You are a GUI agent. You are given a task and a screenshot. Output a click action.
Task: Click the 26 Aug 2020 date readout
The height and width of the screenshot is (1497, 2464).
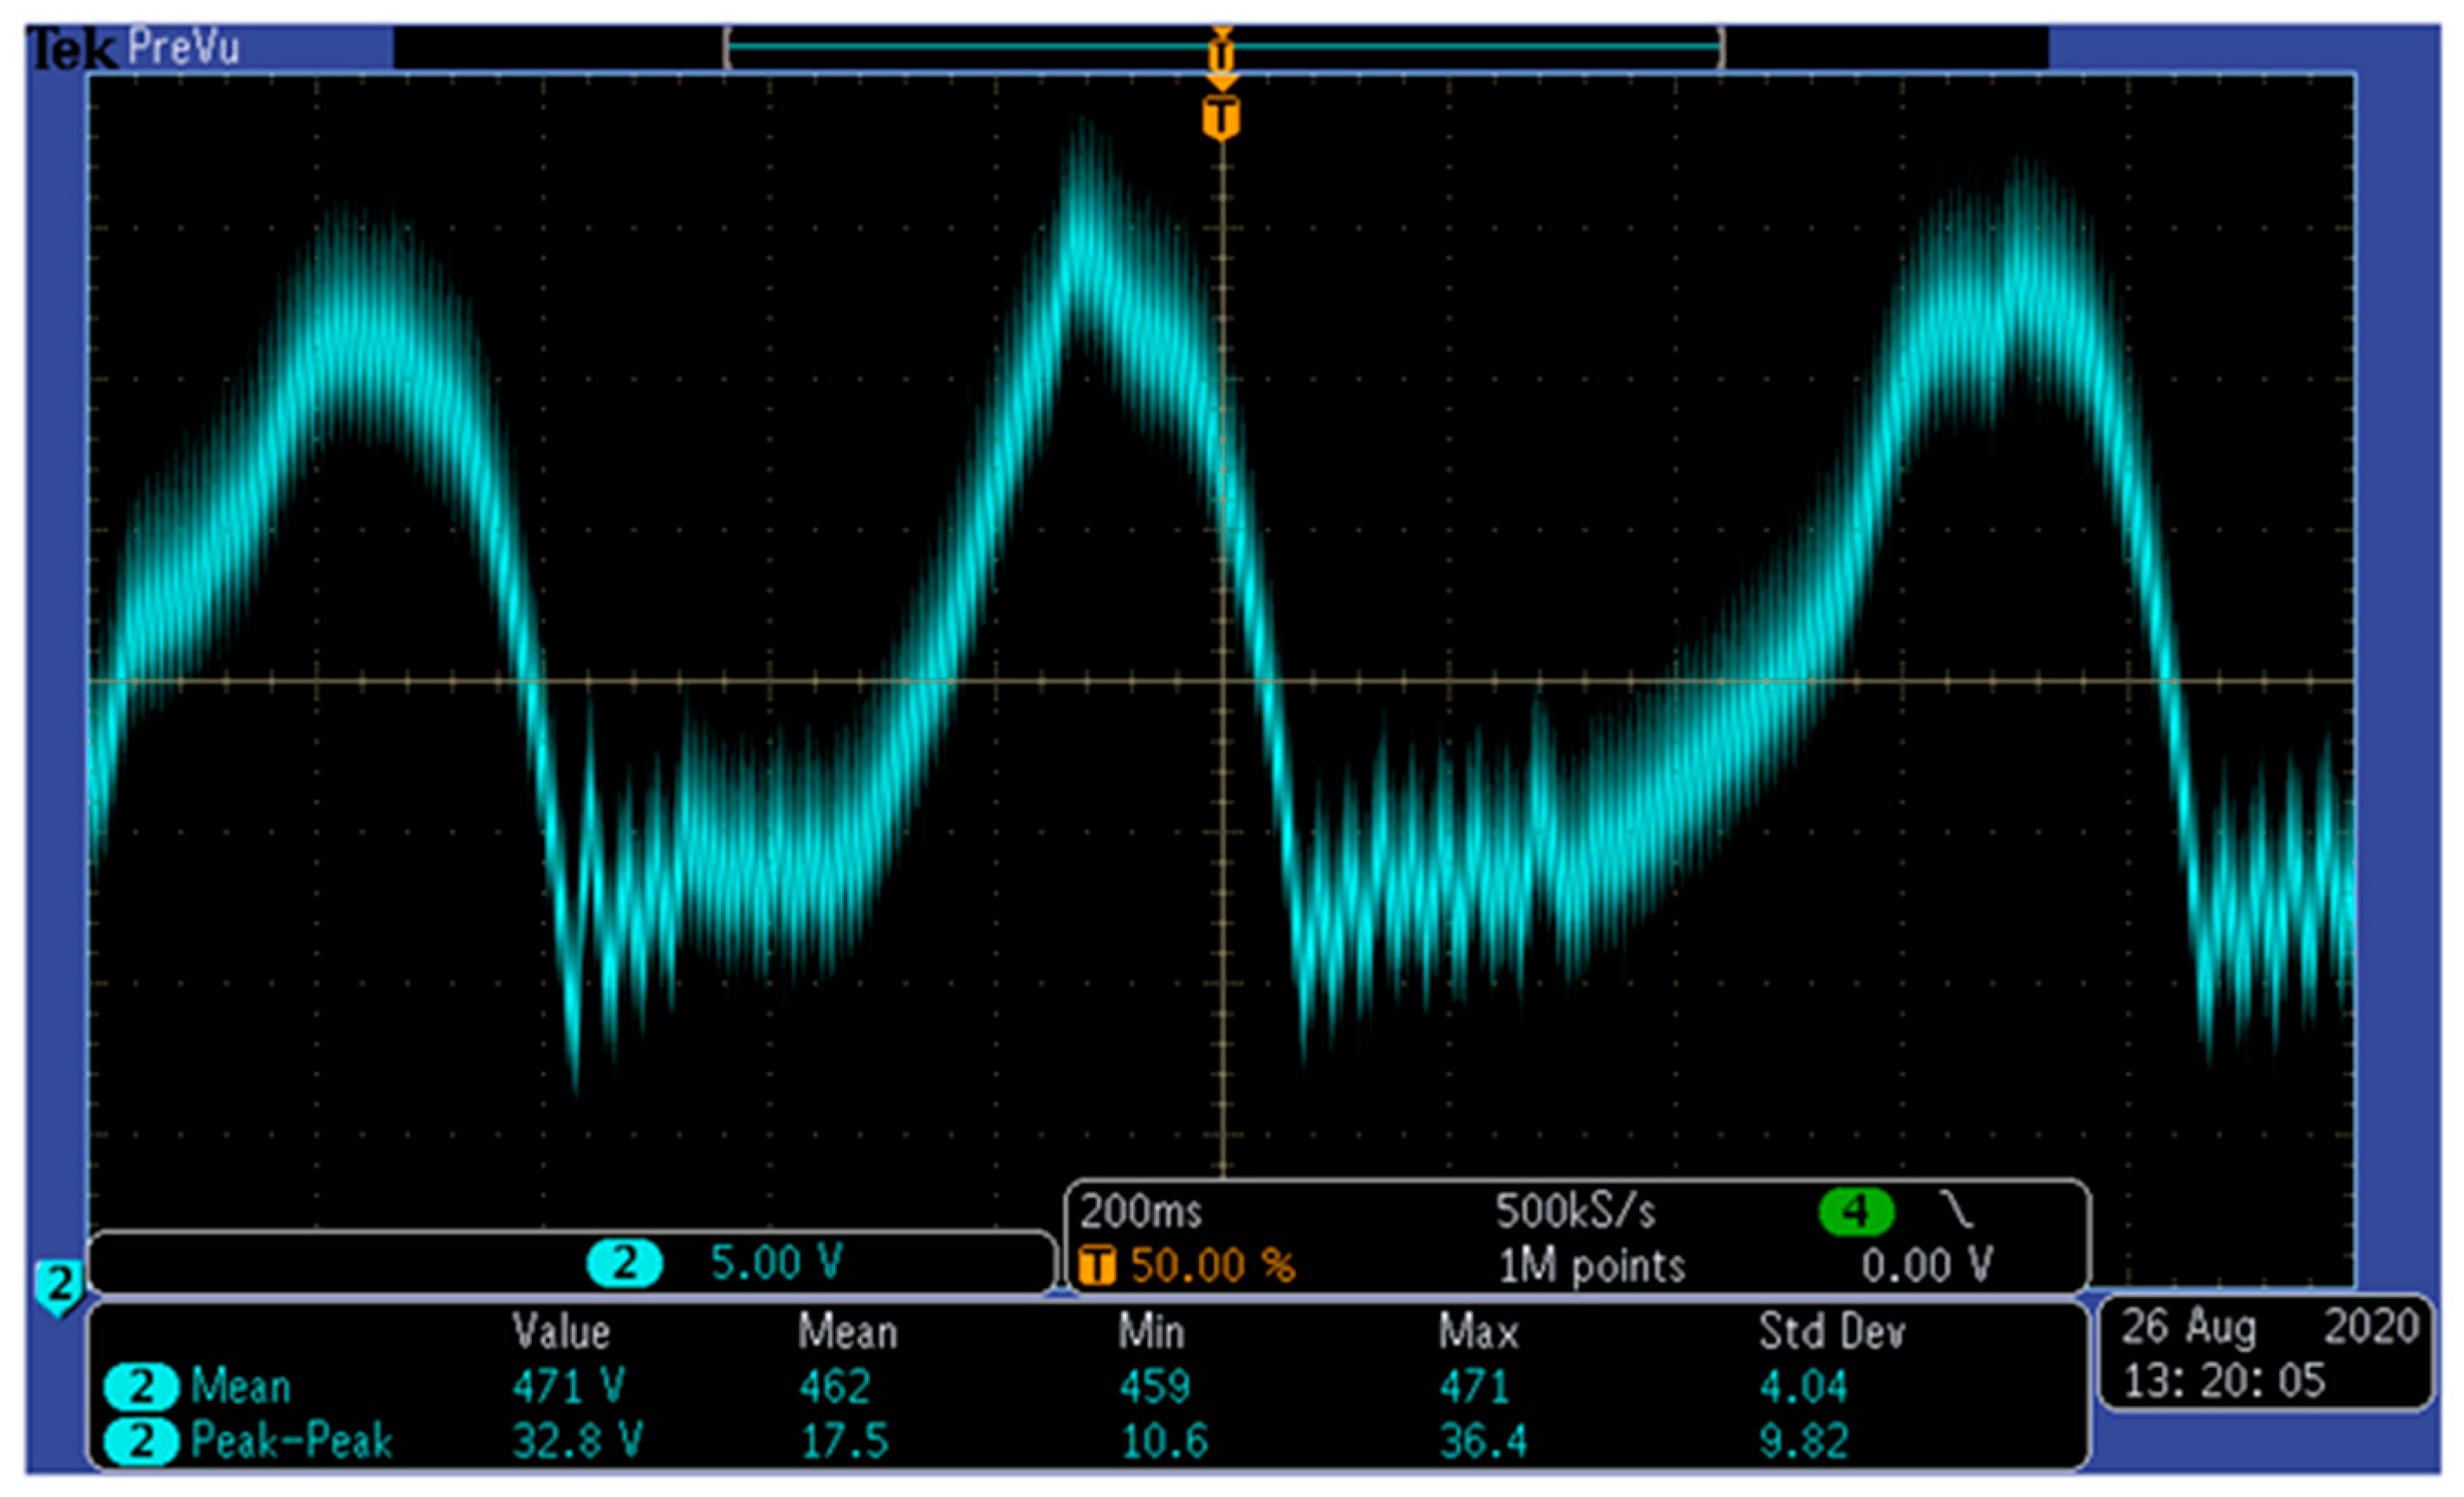coord(2269,1328)
